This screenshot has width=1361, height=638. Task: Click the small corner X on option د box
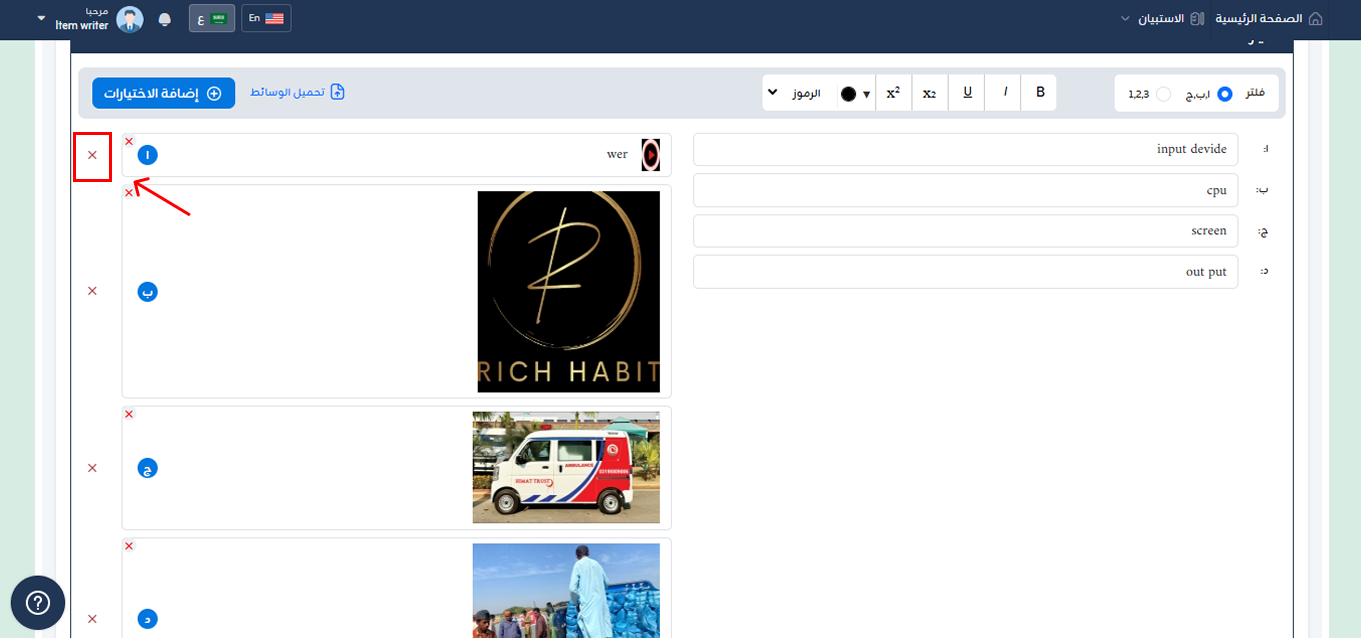click(x=129, y=546)
